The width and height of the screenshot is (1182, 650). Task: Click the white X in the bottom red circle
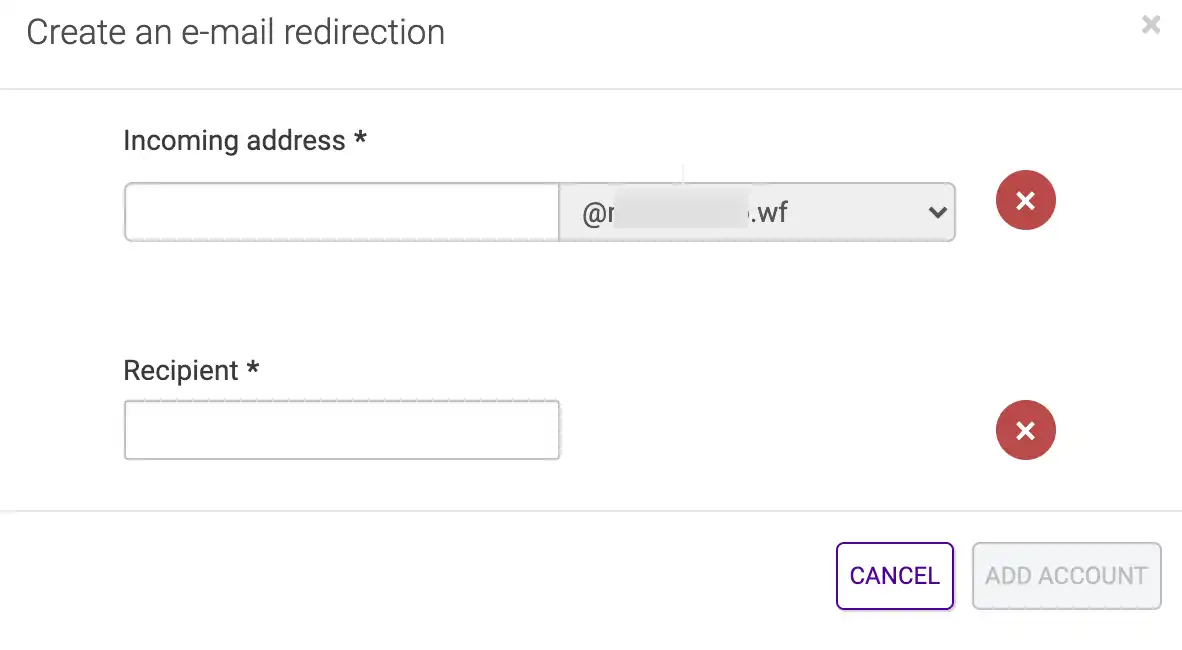tap(1025, 431)
